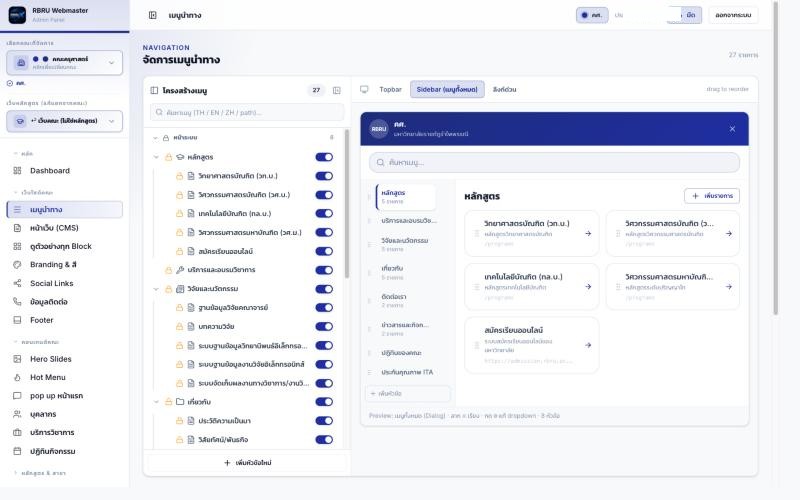Open Hero Slides image icon item
800x500 pixels.
(x=17, y=359)
